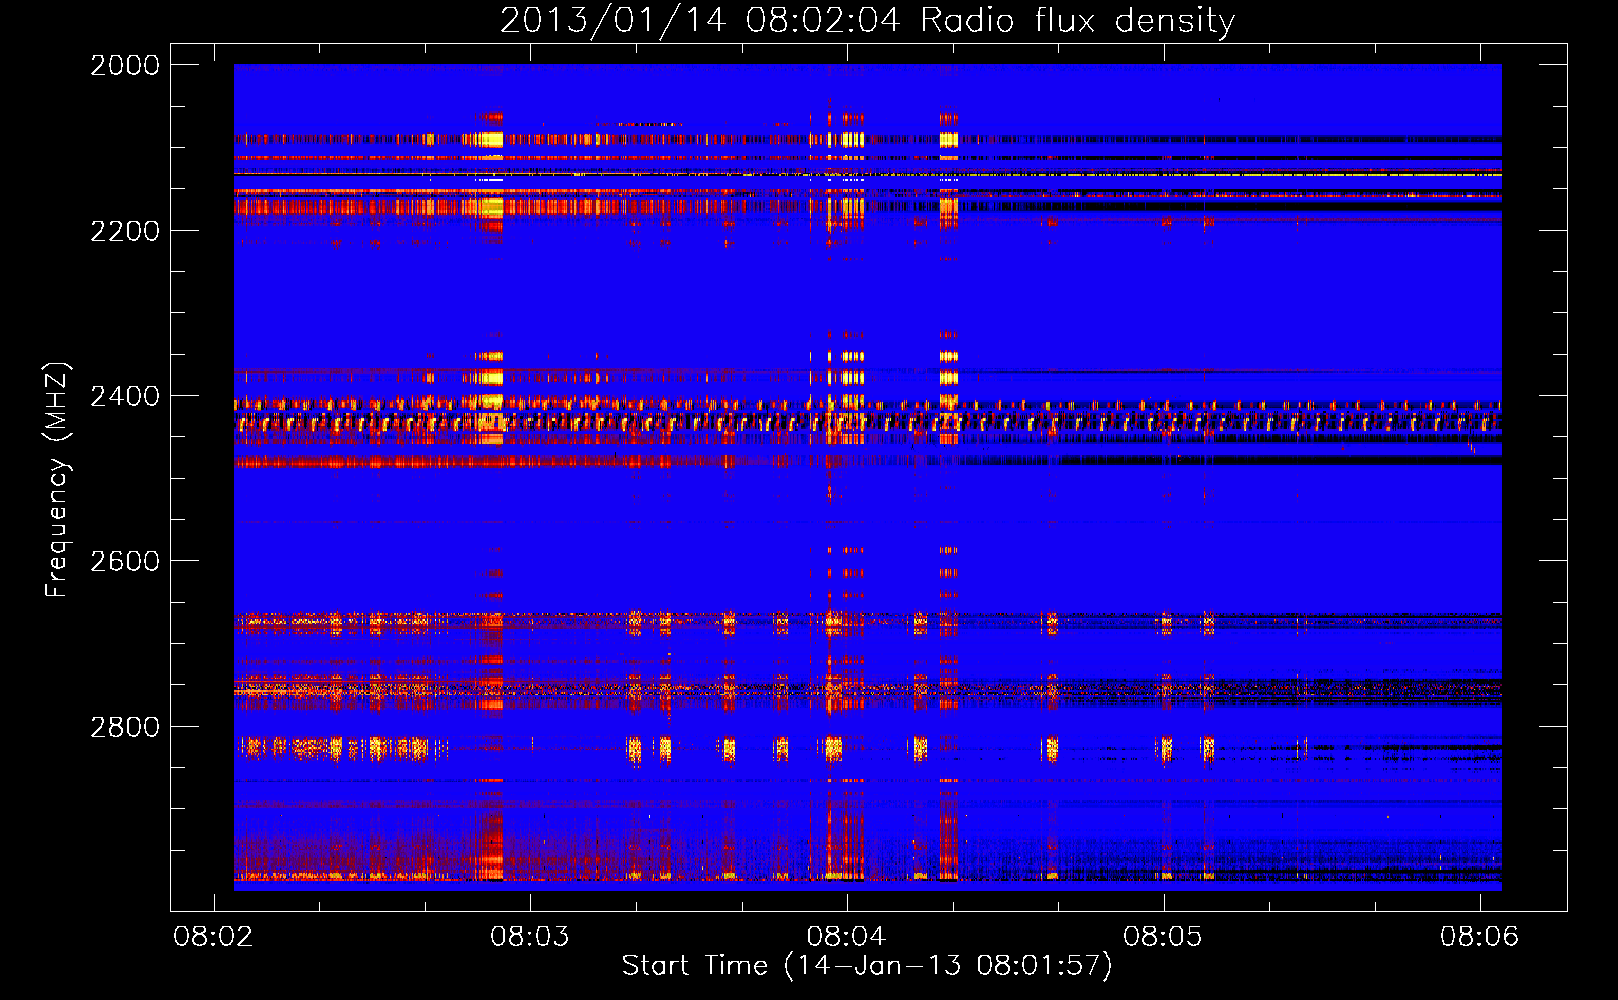Click the 2400 frequency tick label
Viewport: 1618px width, 1000px height.
(x=125, y=396)
